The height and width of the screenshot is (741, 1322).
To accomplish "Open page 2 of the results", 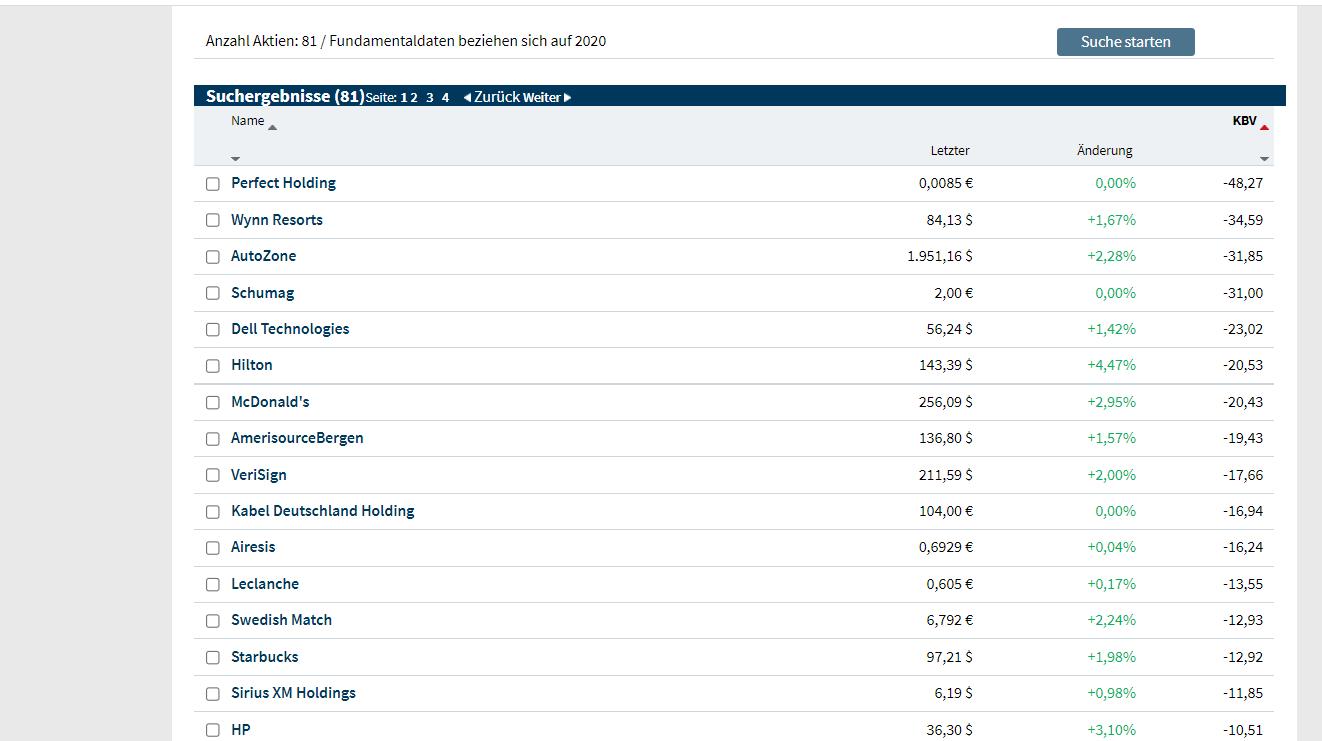I will pyautogui.click(x=413, y=97).
